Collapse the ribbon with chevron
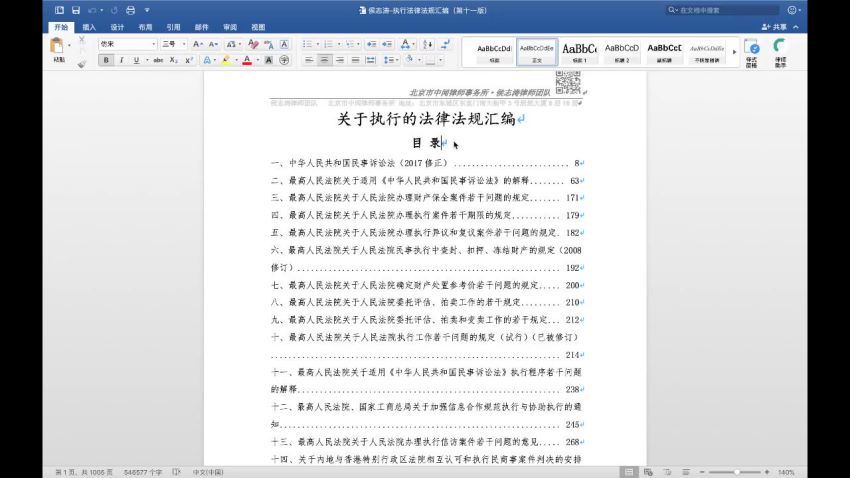 coord(796,27)
